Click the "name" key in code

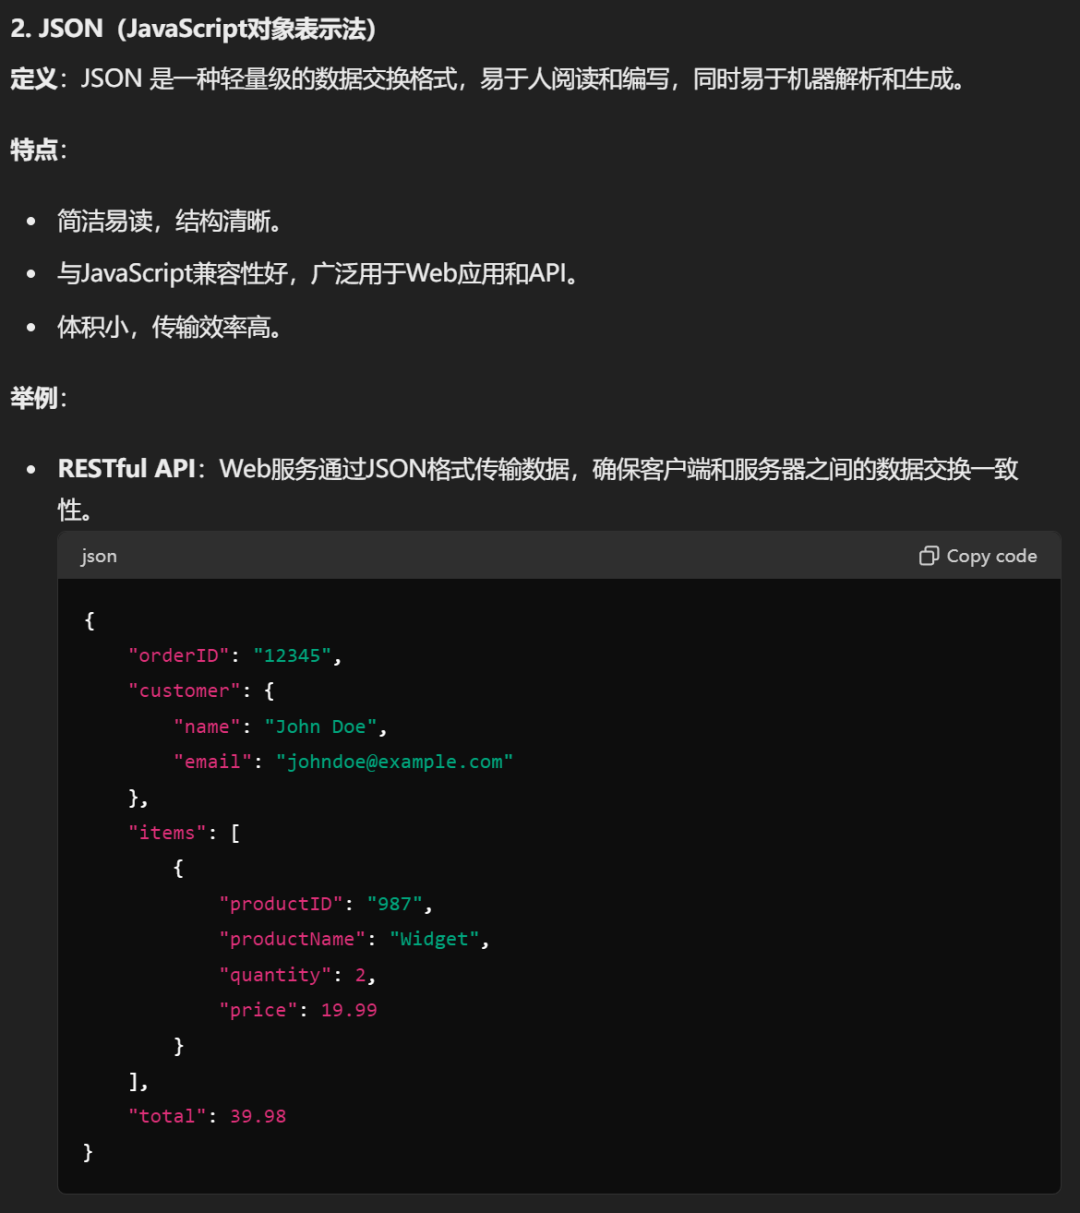[x=208, y=727]
